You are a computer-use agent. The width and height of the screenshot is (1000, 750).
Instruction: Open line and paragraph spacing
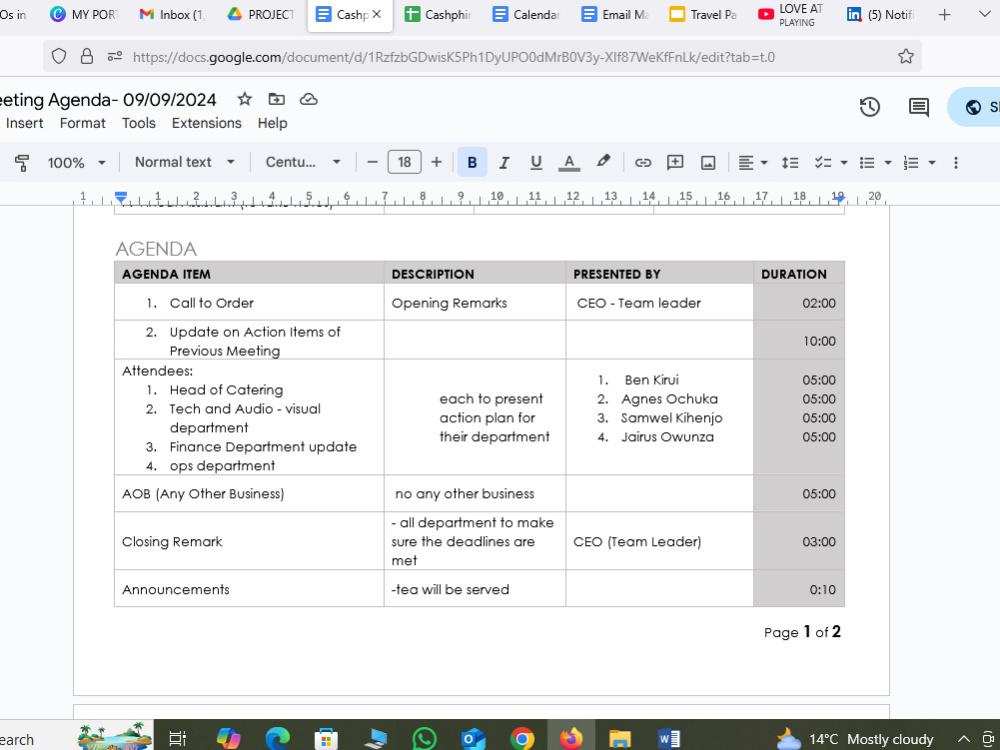790,163
